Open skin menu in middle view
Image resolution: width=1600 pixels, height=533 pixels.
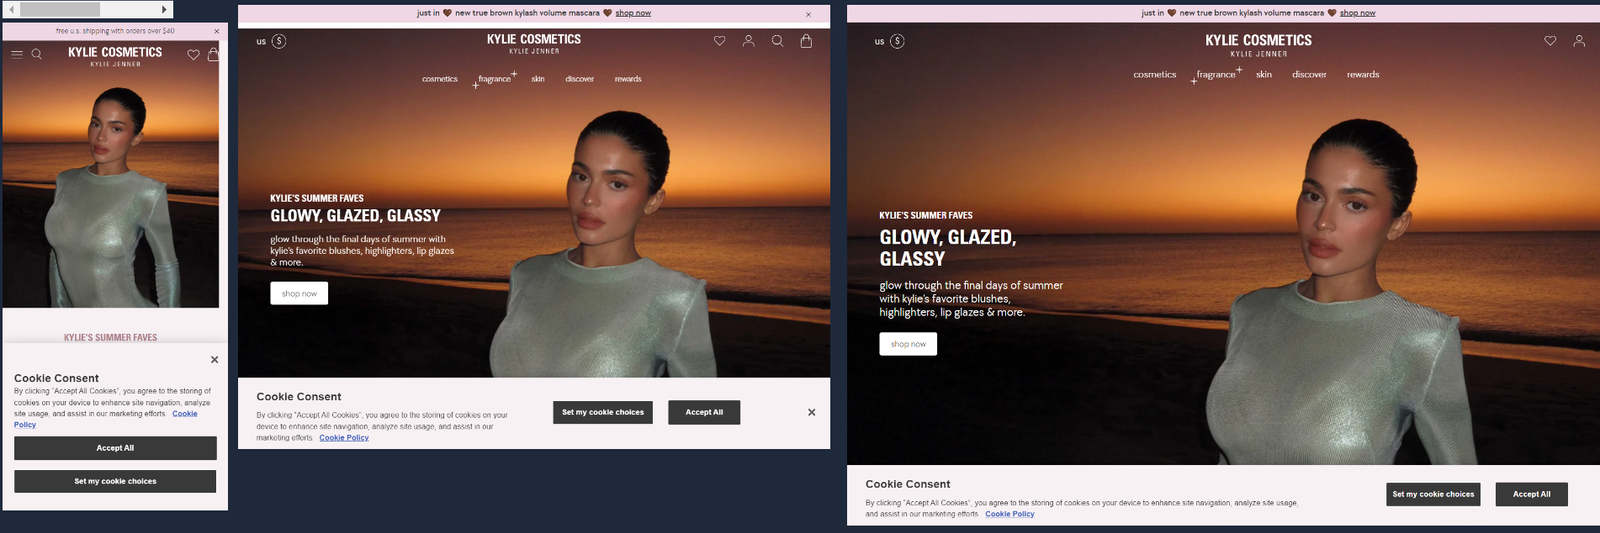(x=538, y=79)
